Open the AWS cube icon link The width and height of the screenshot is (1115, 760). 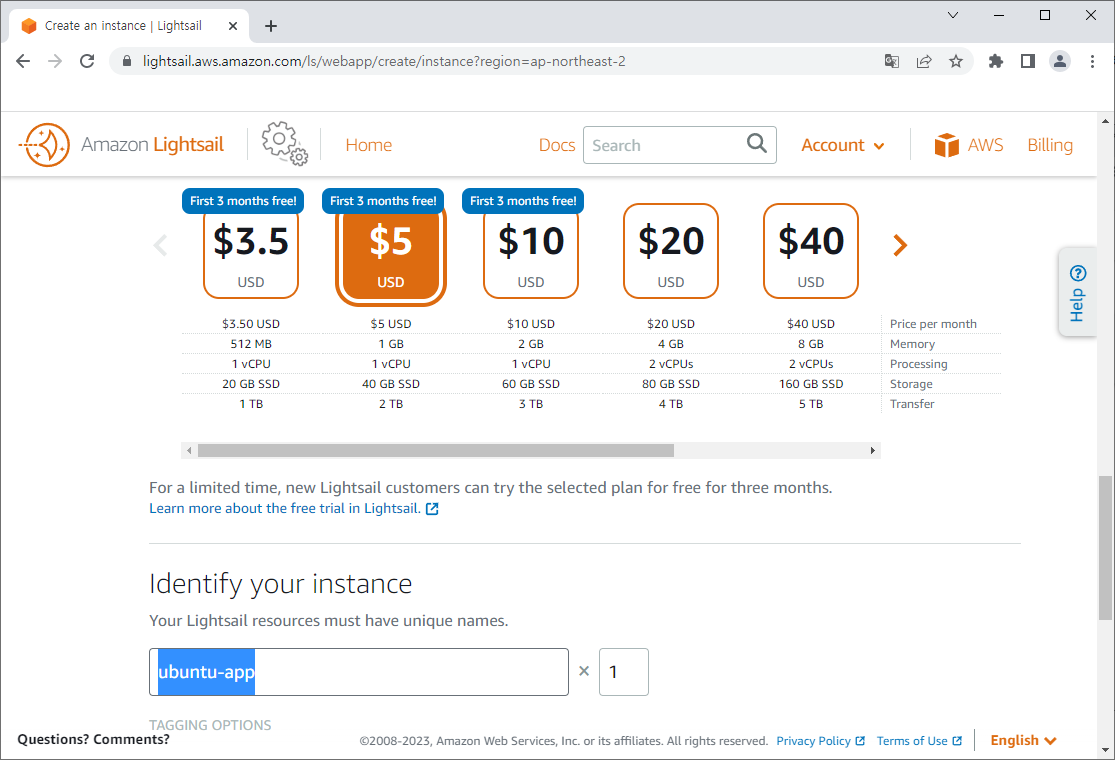pyautogui.click(x=946, y=145)
